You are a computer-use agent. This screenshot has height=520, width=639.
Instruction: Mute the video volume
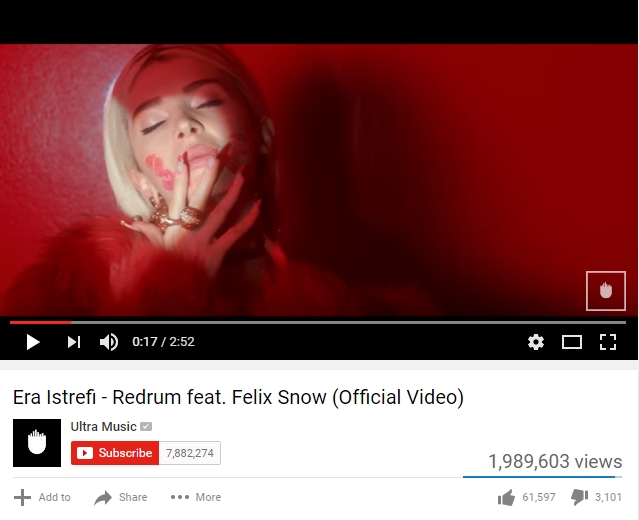[109, 342]
